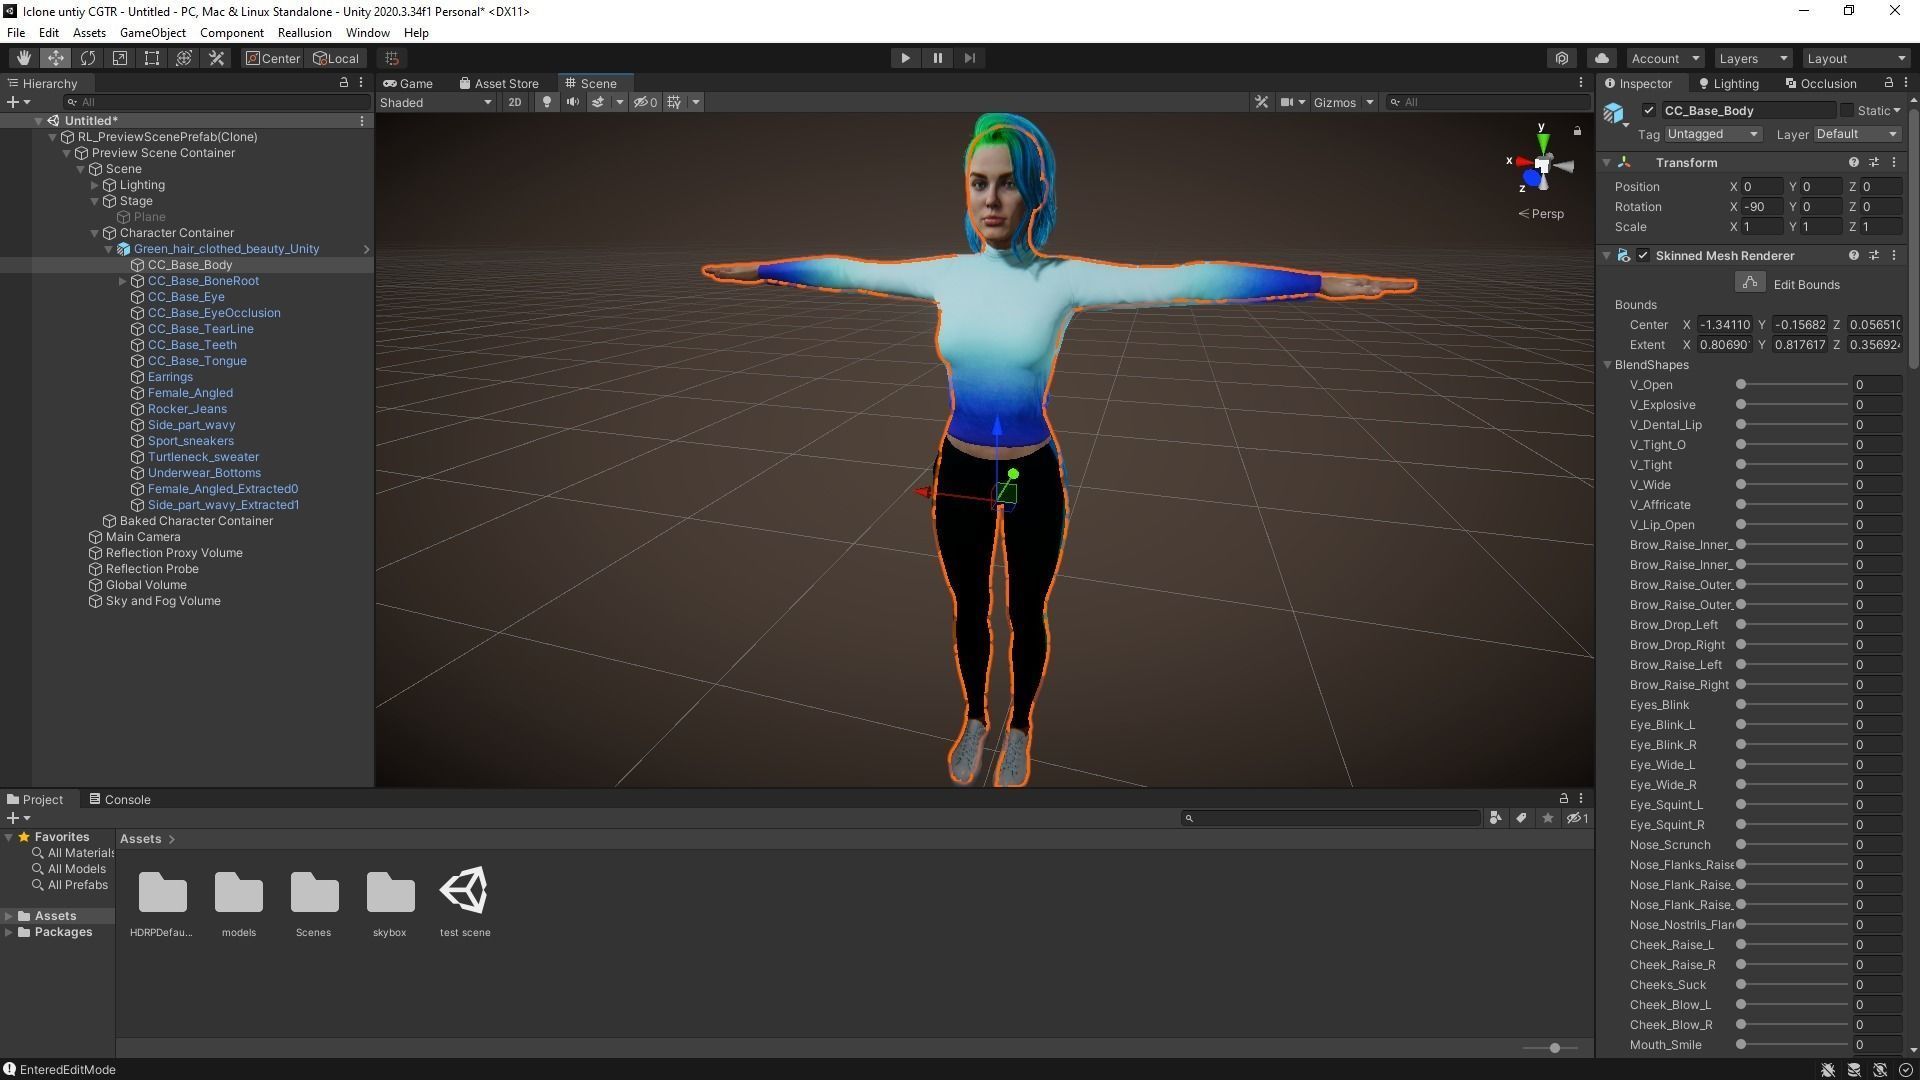Toggle Center pivot mode button
The height and width of the screenshot is (1080, 1920).
(272, 58)
